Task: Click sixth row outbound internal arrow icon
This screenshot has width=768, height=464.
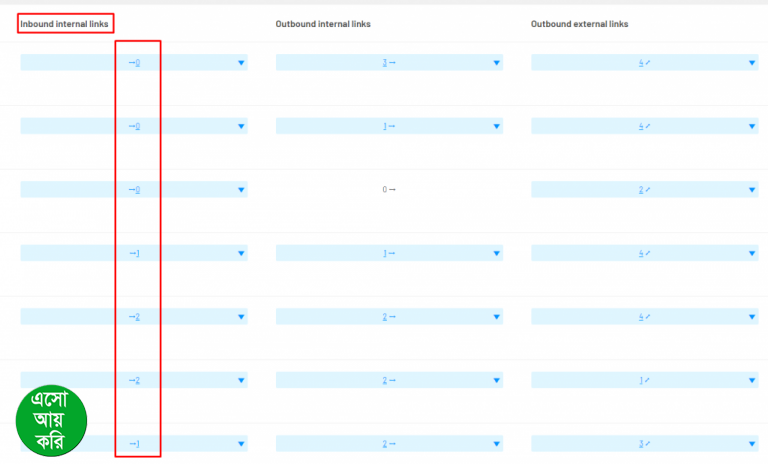Action: pos(392,381)
